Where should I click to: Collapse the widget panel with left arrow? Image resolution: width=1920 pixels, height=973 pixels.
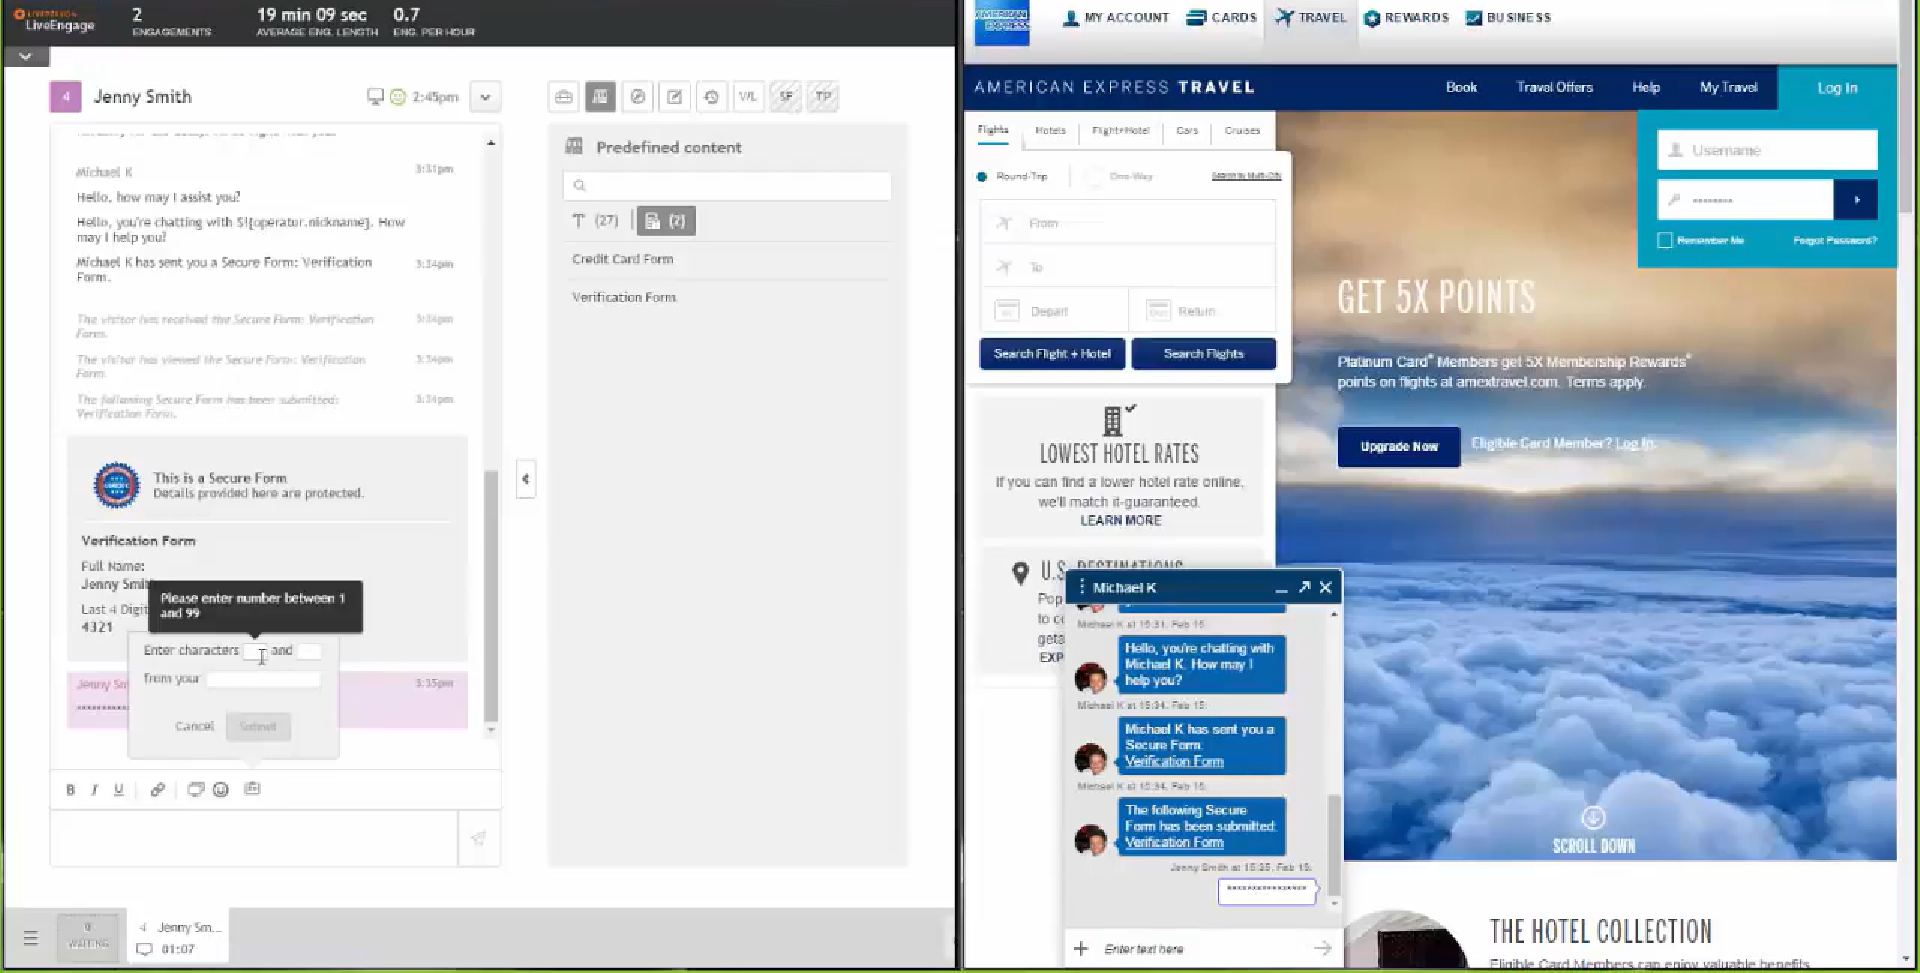pos(525,479)
